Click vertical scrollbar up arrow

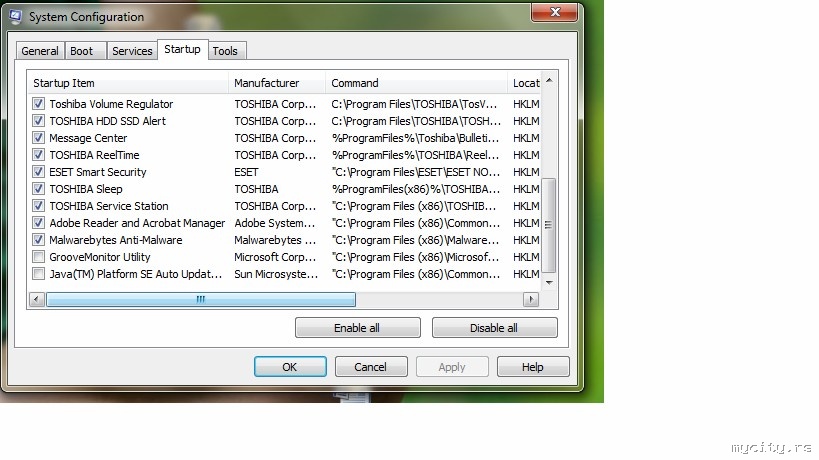(x=549, y=80)
